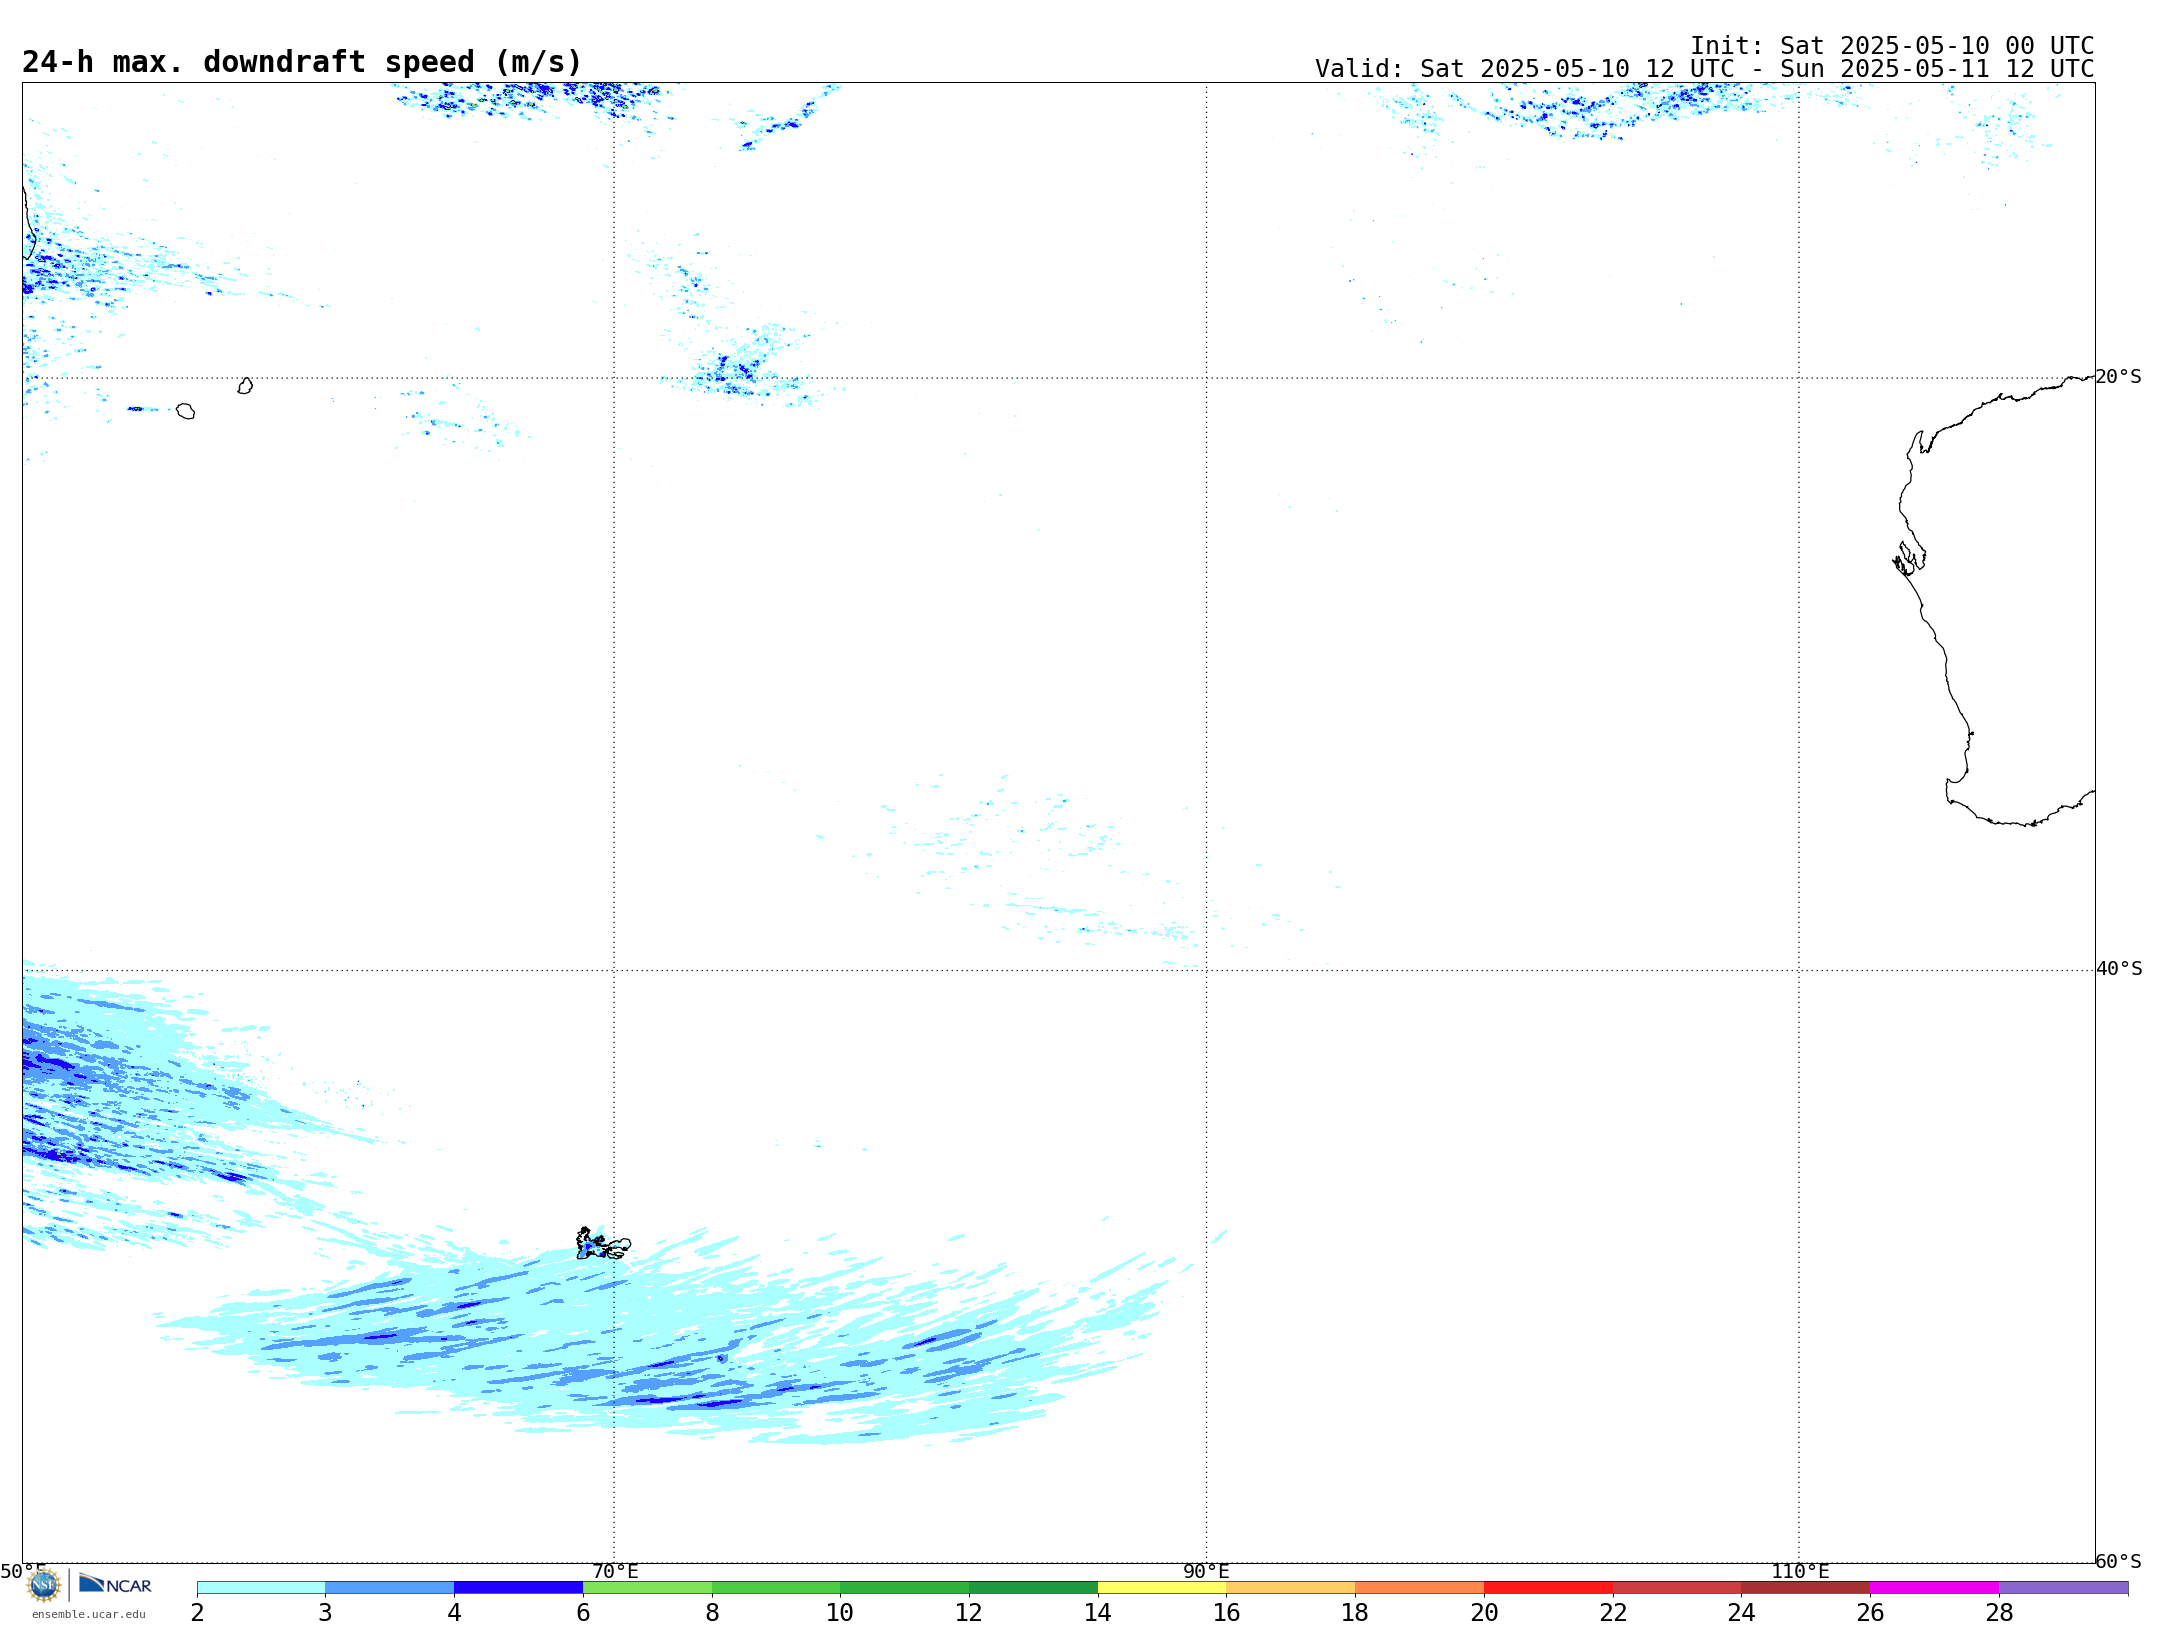This screenshot has width=2160, height=1626.
Task: Click the 110°E longitude label
Action: point(1800,1571)
